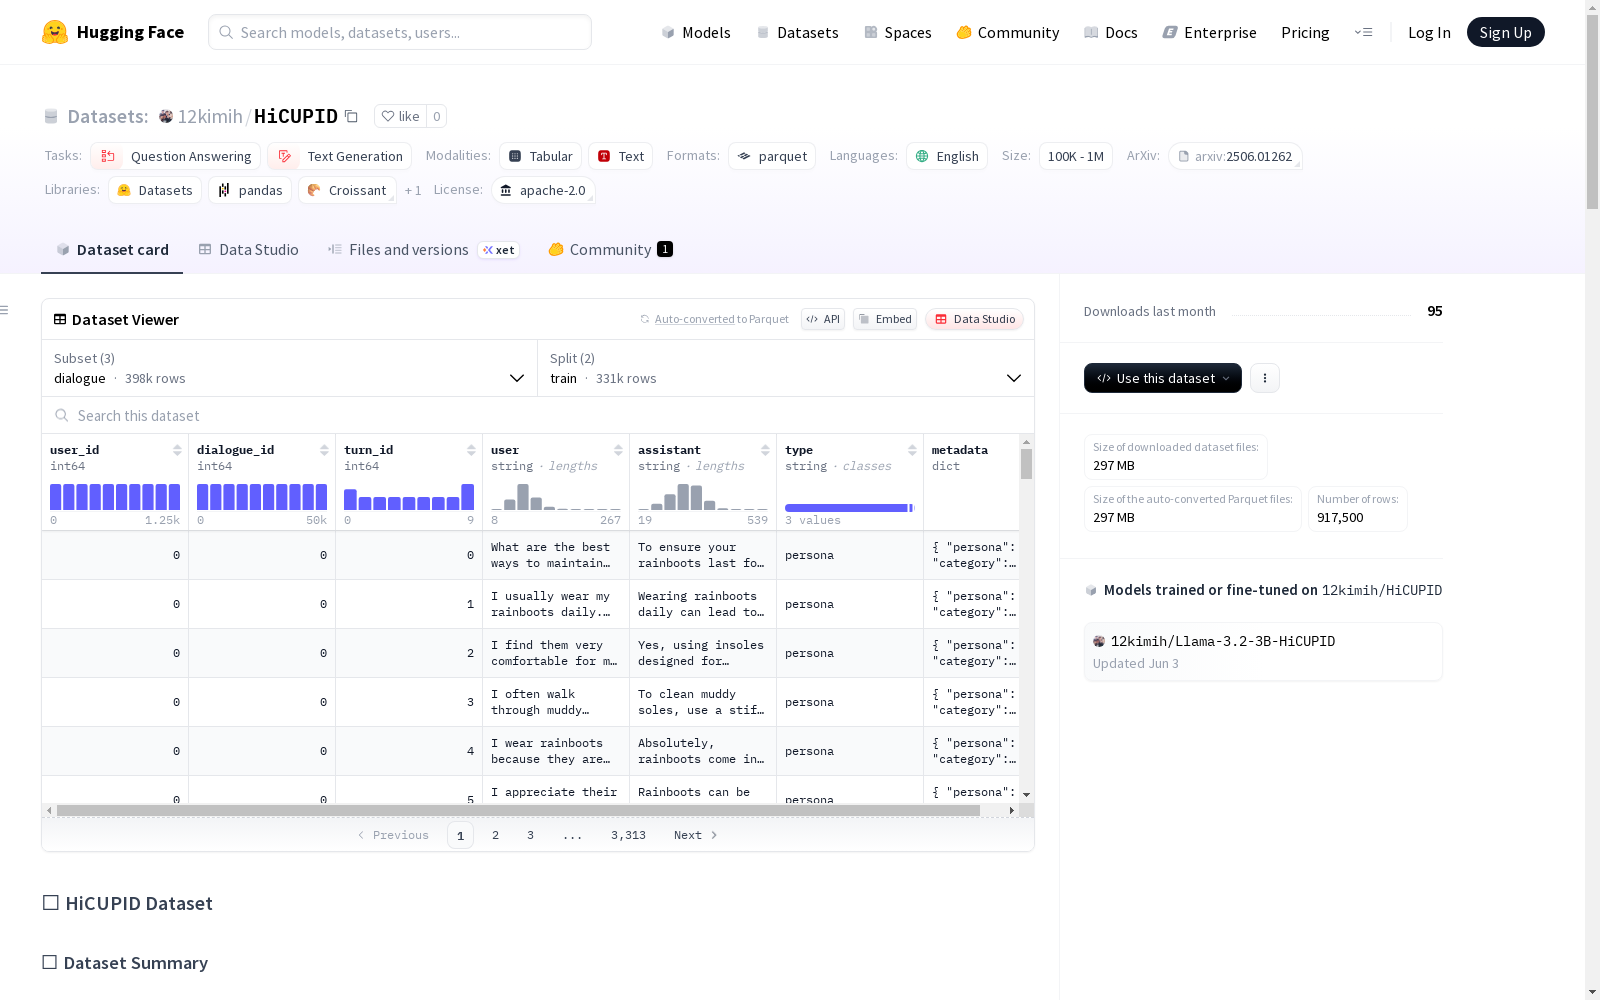Click Next page in pagination
The width and height of the screenshot is (1600, 1000).
point(695,835)
